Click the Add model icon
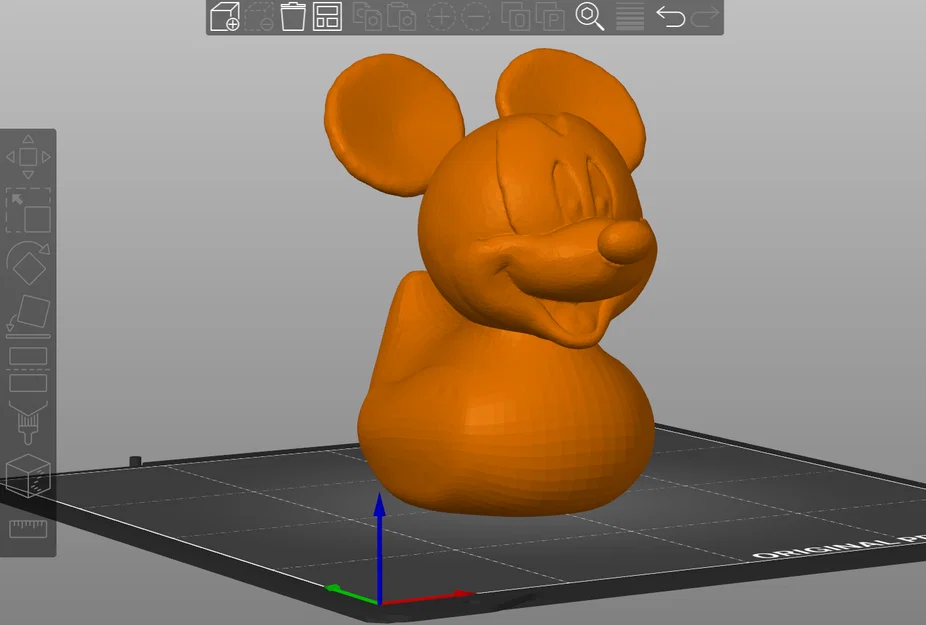The image size is (926, 625). [225, 17]
